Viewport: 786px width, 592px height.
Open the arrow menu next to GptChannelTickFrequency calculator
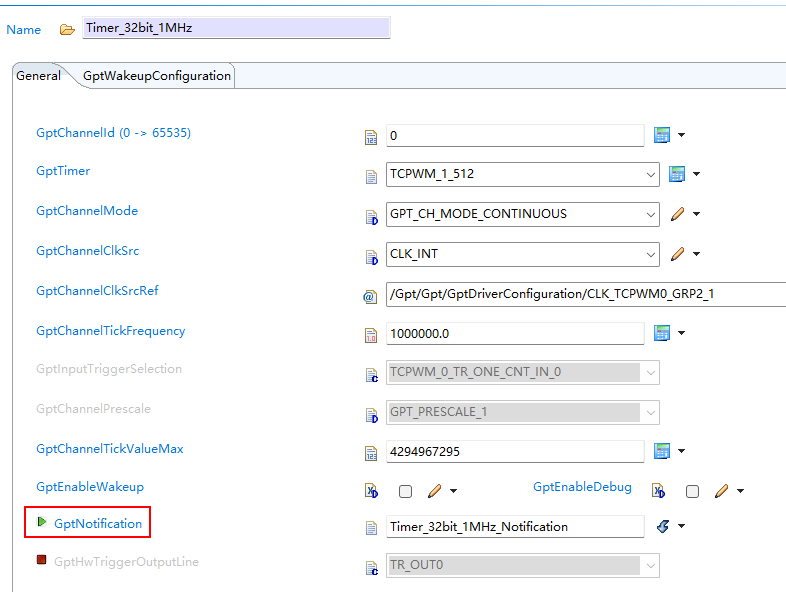681,333
